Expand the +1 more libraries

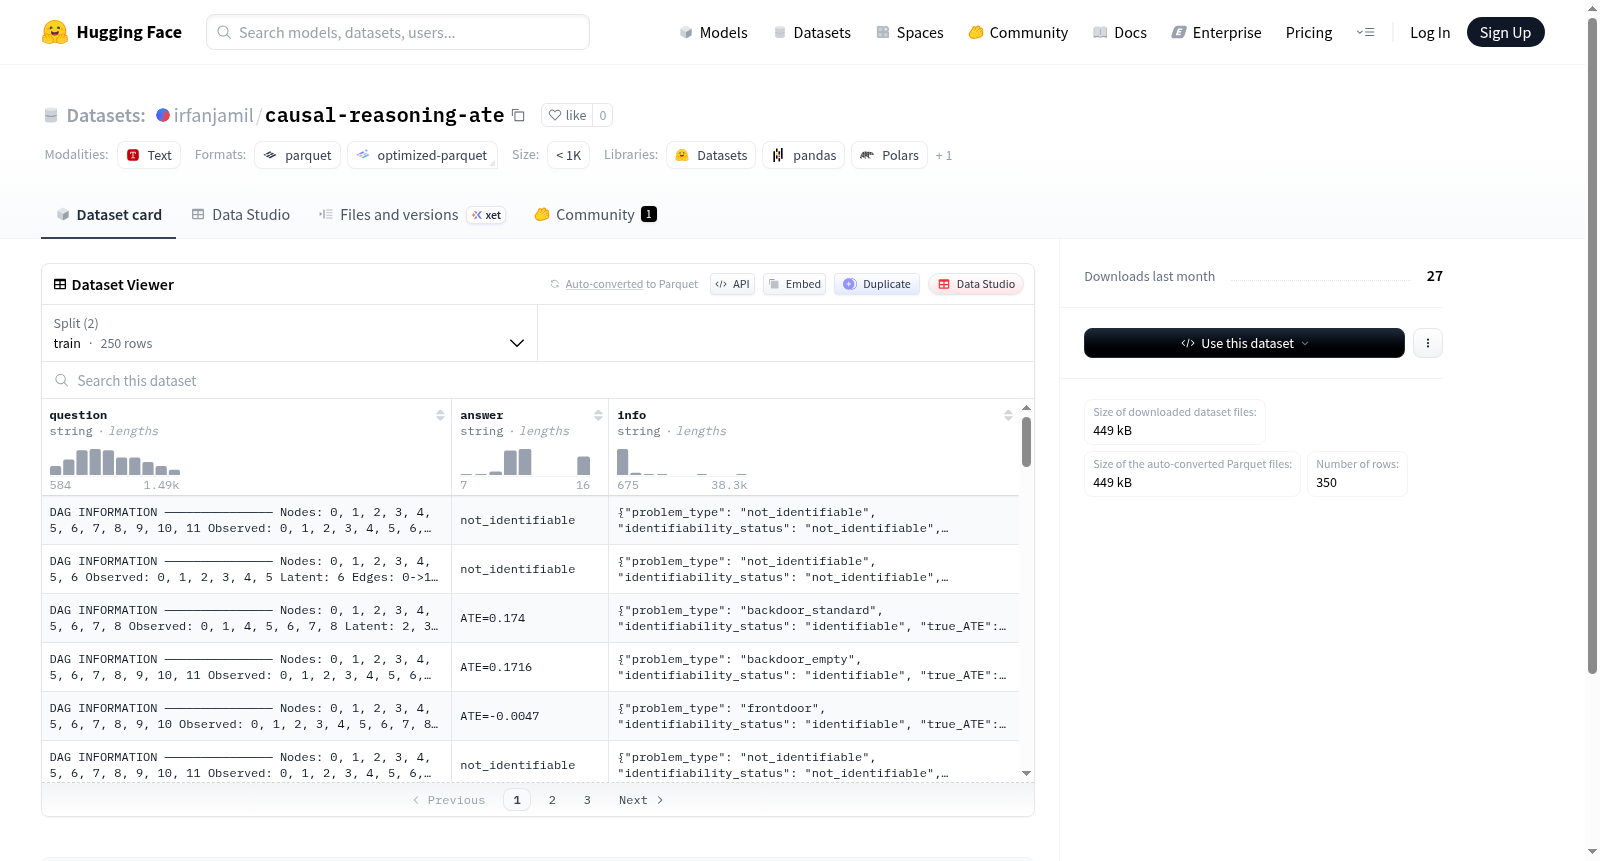[x=944, y=155]
